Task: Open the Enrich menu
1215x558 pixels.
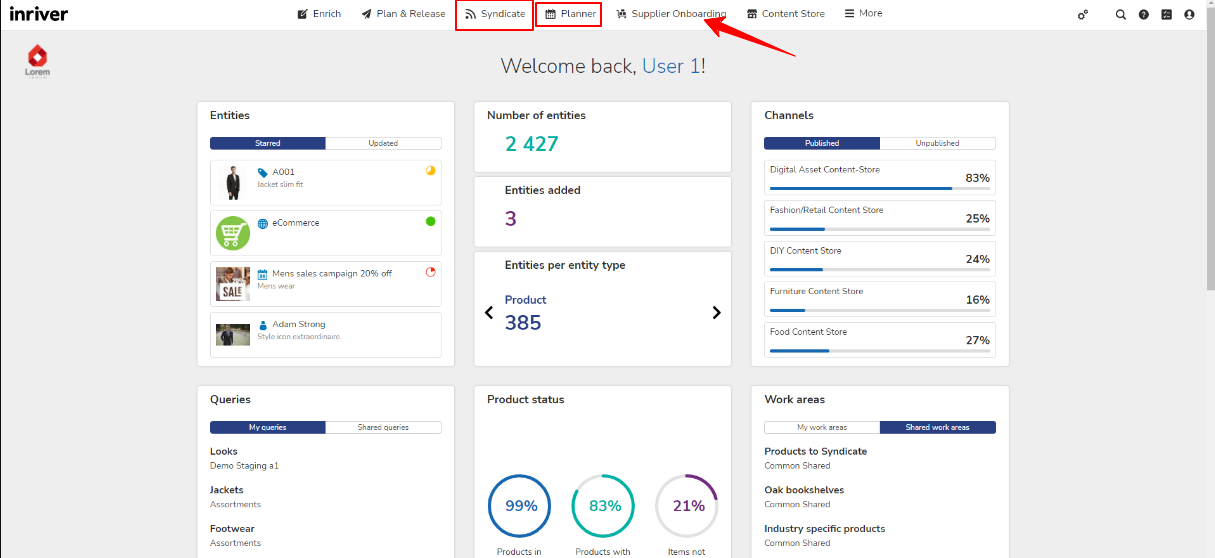Action: tap(319, 14)
